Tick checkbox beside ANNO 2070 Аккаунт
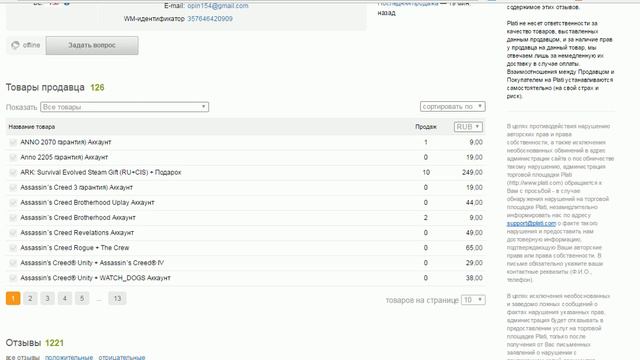Image resolution: width=640 pixels, height=360 pixels. click(13, 142)
